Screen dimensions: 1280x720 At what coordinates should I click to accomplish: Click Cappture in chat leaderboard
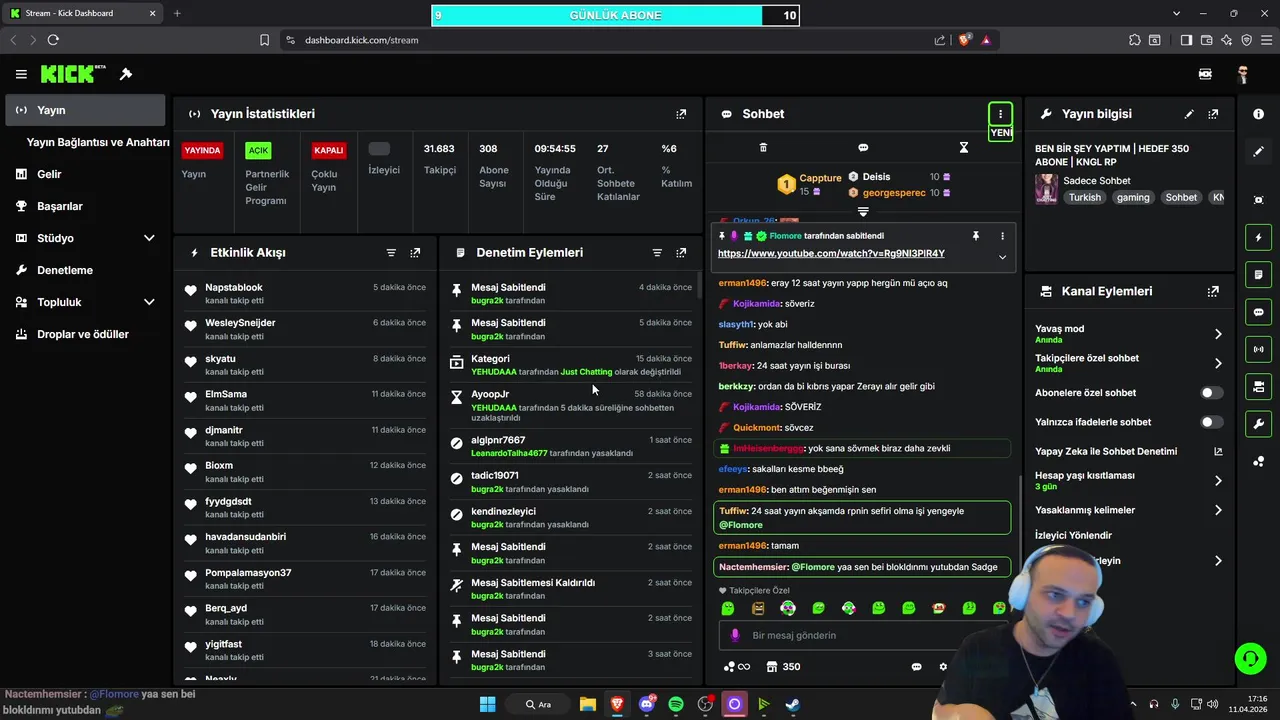pyautogui.click(x=820, y=178)
